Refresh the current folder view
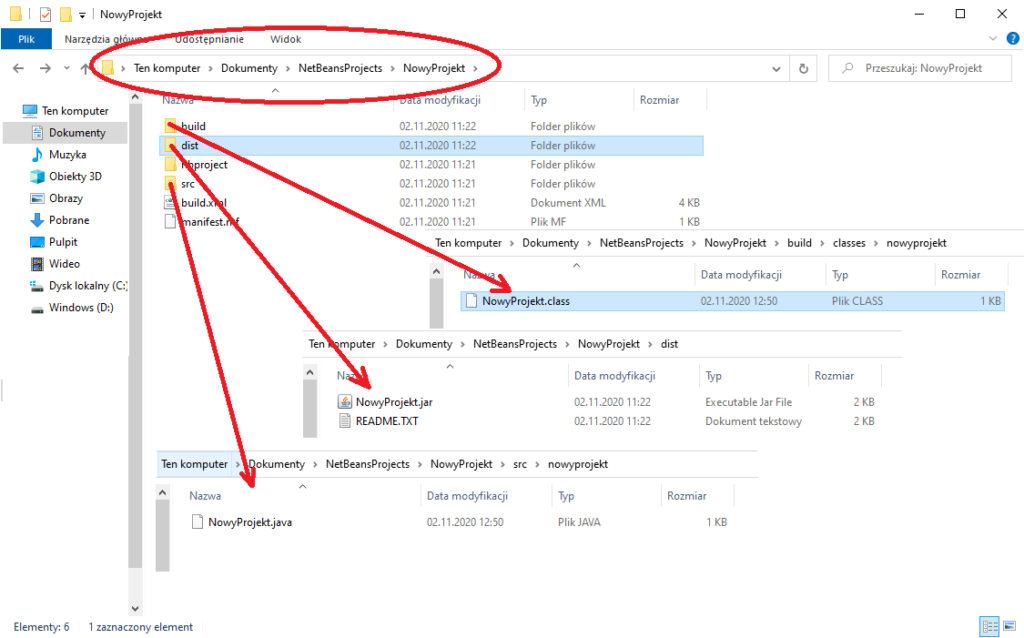 pos(803,68)
